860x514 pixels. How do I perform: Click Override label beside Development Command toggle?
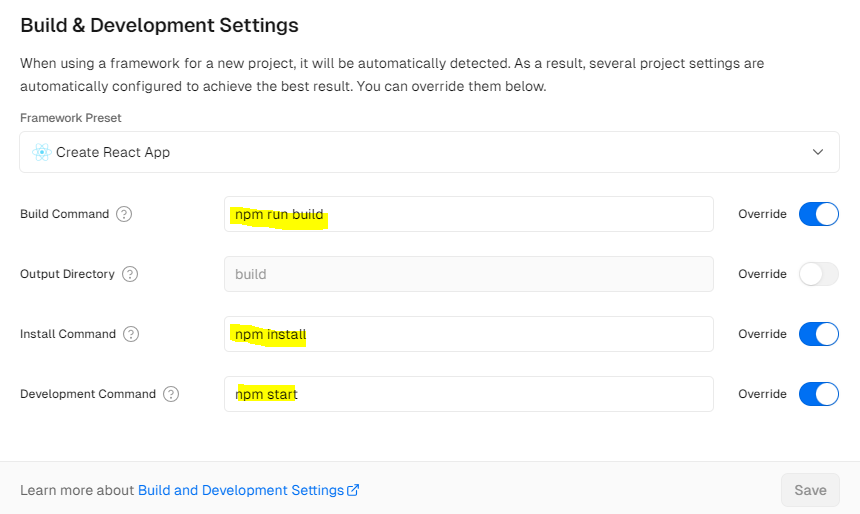(x=762, y=394)
